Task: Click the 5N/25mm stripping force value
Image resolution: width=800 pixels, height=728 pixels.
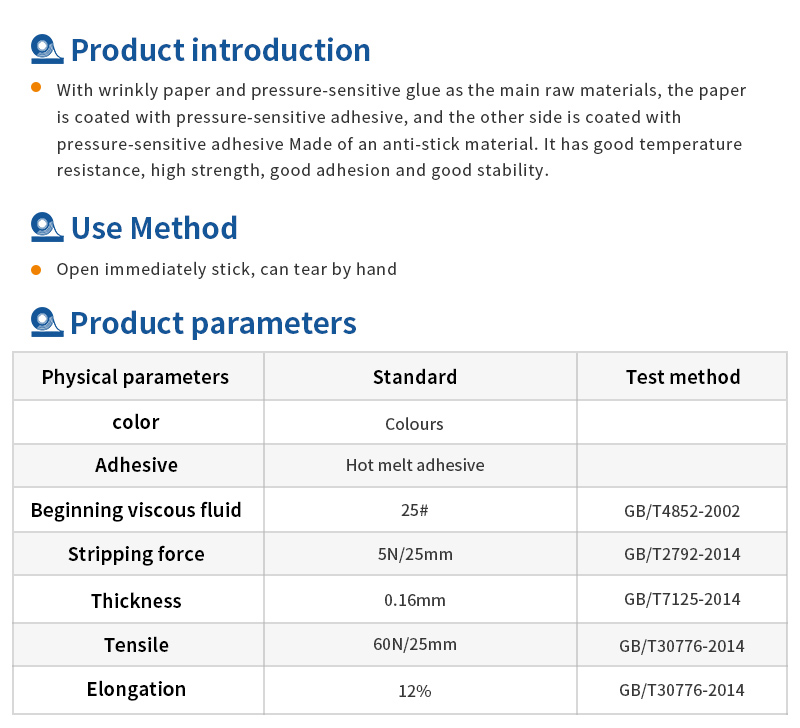Action: click(x=415, y=554)
